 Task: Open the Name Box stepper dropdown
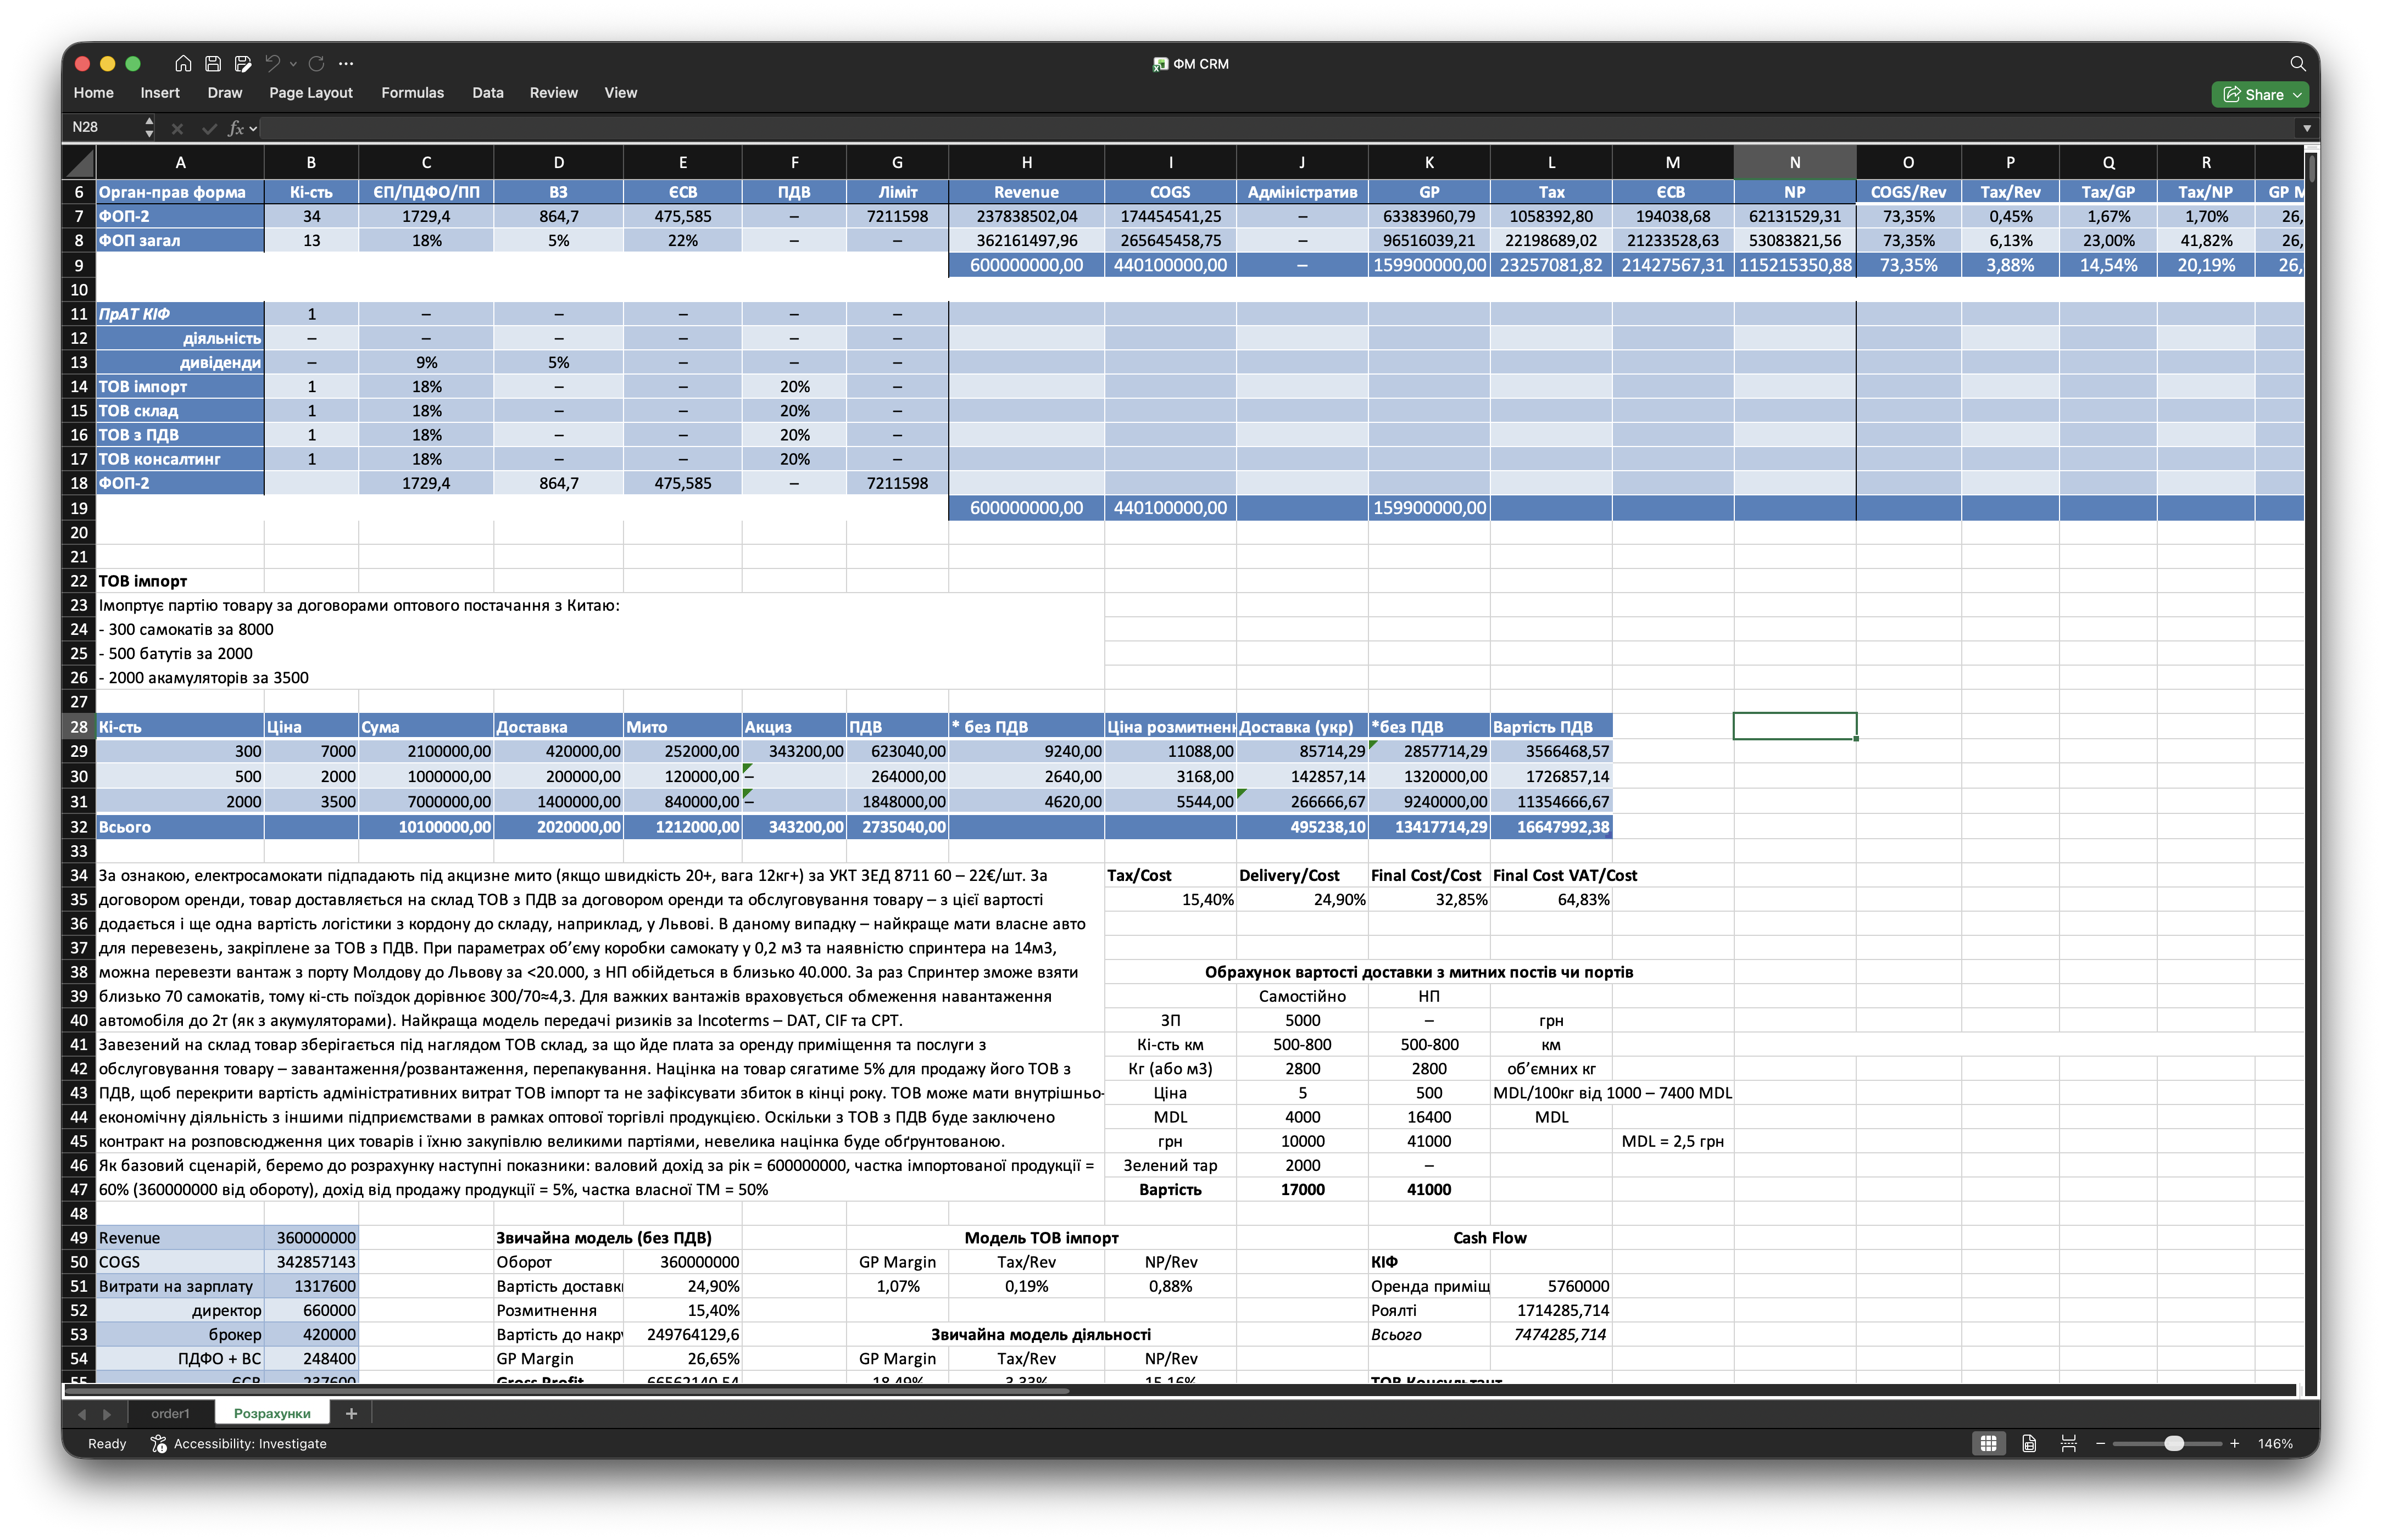(x=149, y=127)
